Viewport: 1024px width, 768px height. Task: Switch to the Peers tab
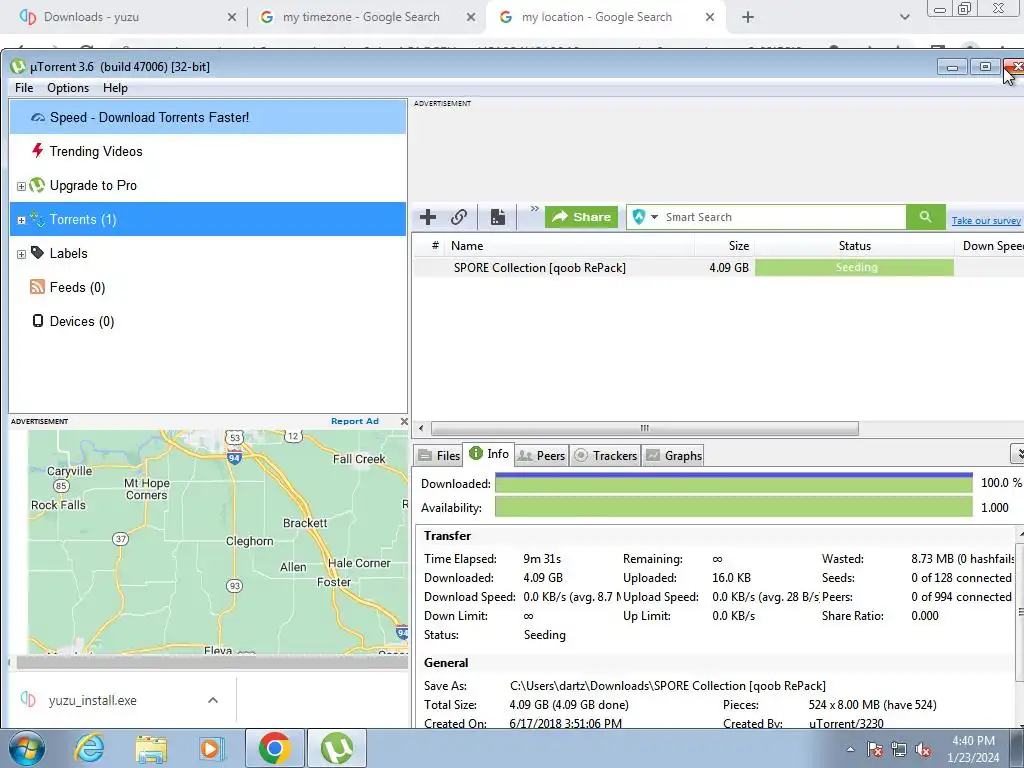click(541, 456)
